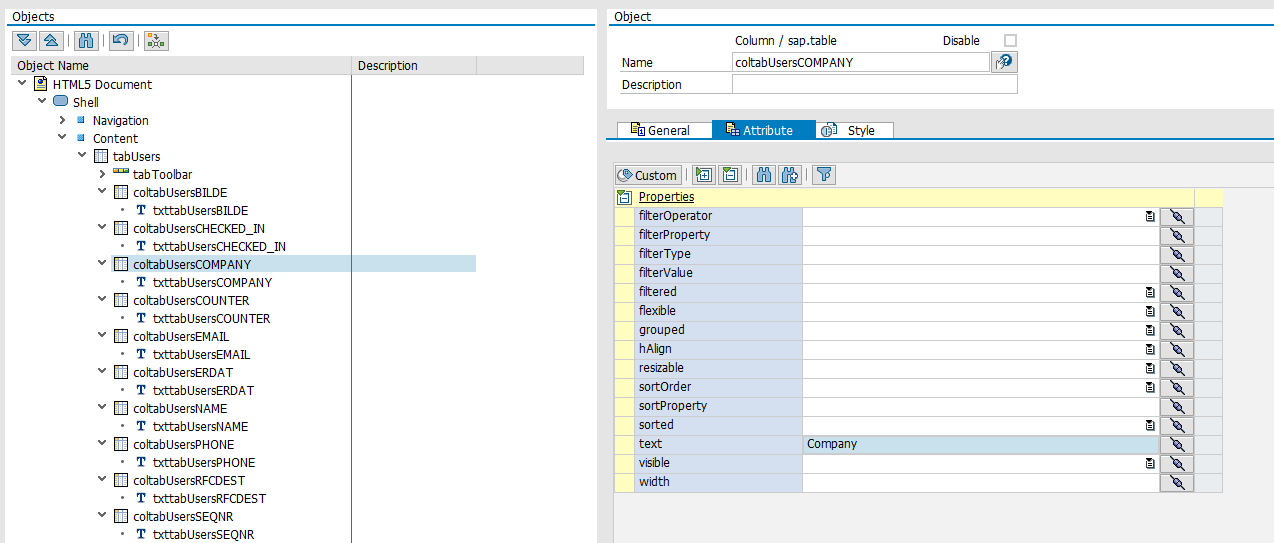This screenshot has width=1274, height=543.
Task: Click the filter funnel icon in properties toolbar
Action: tap(823, 175)
